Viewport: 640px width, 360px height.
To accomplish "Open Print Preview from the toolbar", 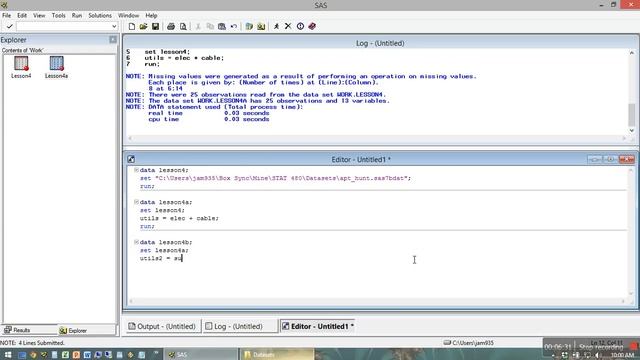I will [x=183, y=27].
